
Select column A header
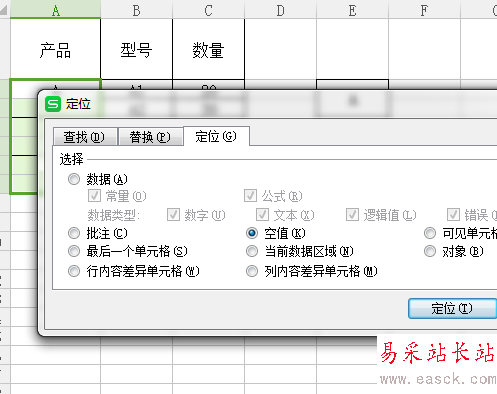55,9
